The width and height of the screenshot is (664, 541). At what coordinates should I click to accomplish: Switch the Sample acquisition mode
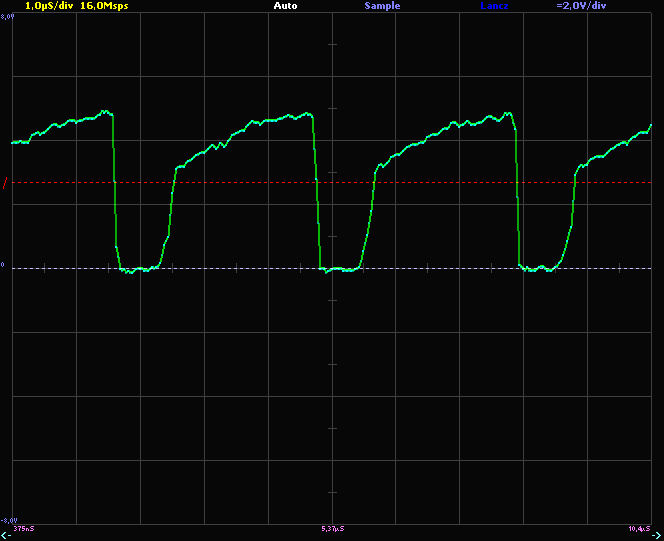pyautogui.click(x=382, y=6)
